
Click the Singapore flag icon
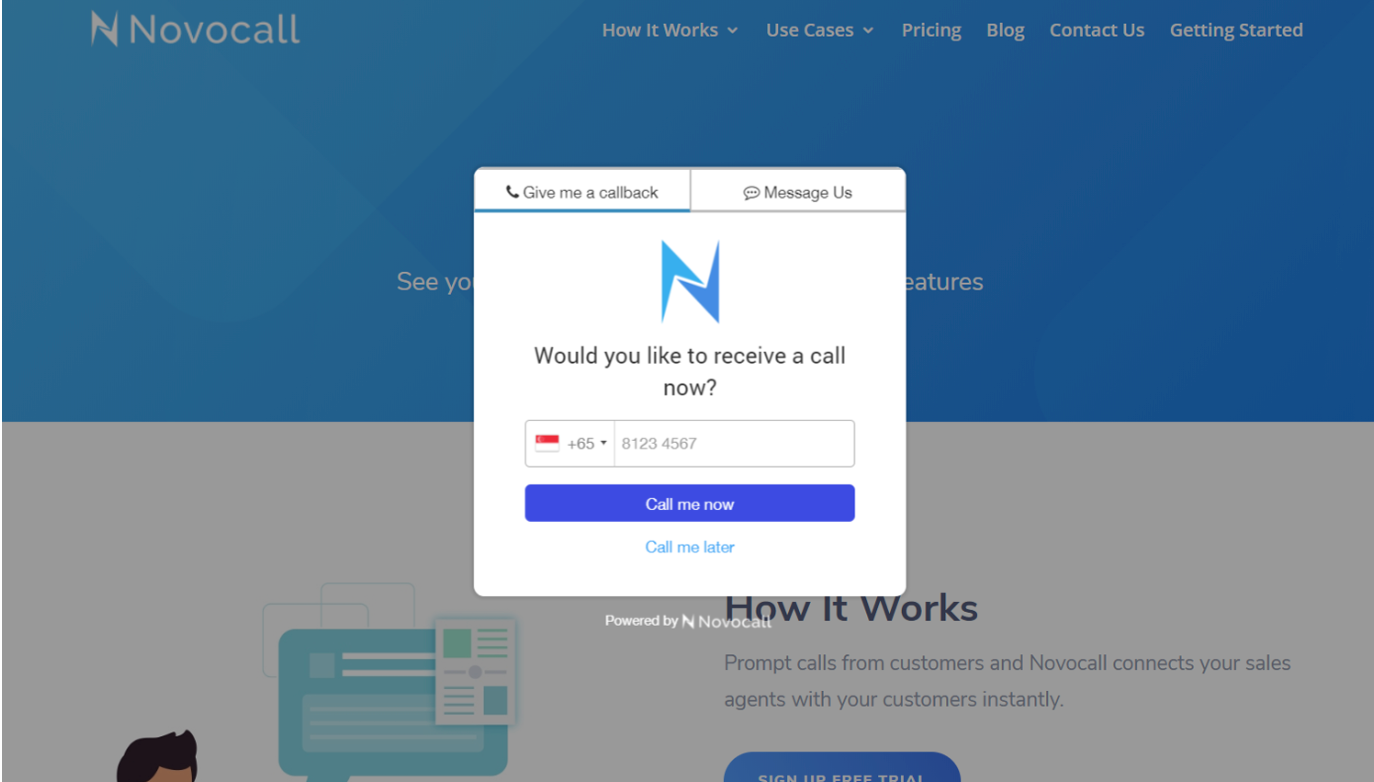click(x=547, y=443)
